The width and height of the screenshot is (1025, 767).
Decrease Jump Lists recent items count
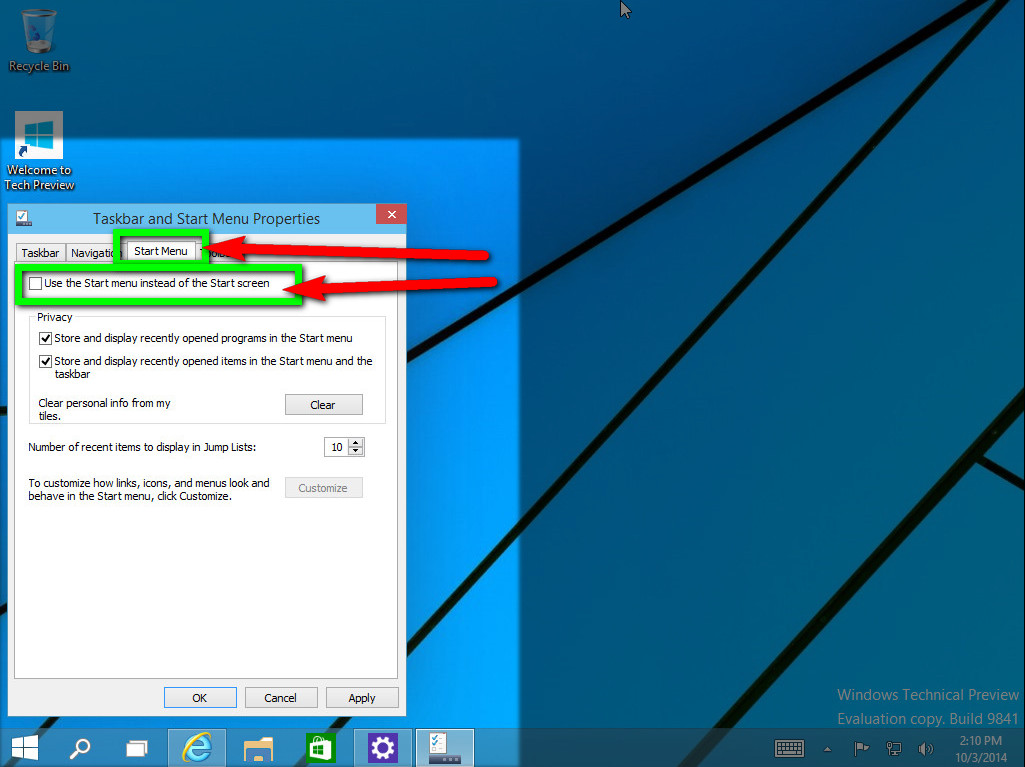pyautogui.click(x=356, y=452)
